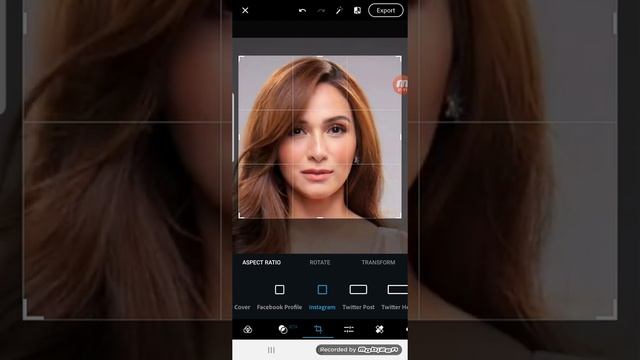Tap the redo arrow icon

pos(321,11)
